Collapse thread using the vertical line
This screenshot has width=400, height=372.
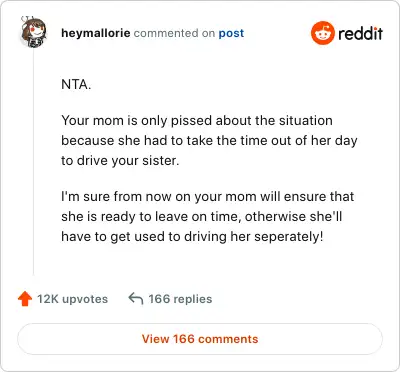pyautogui.click(x=33, y=162)
